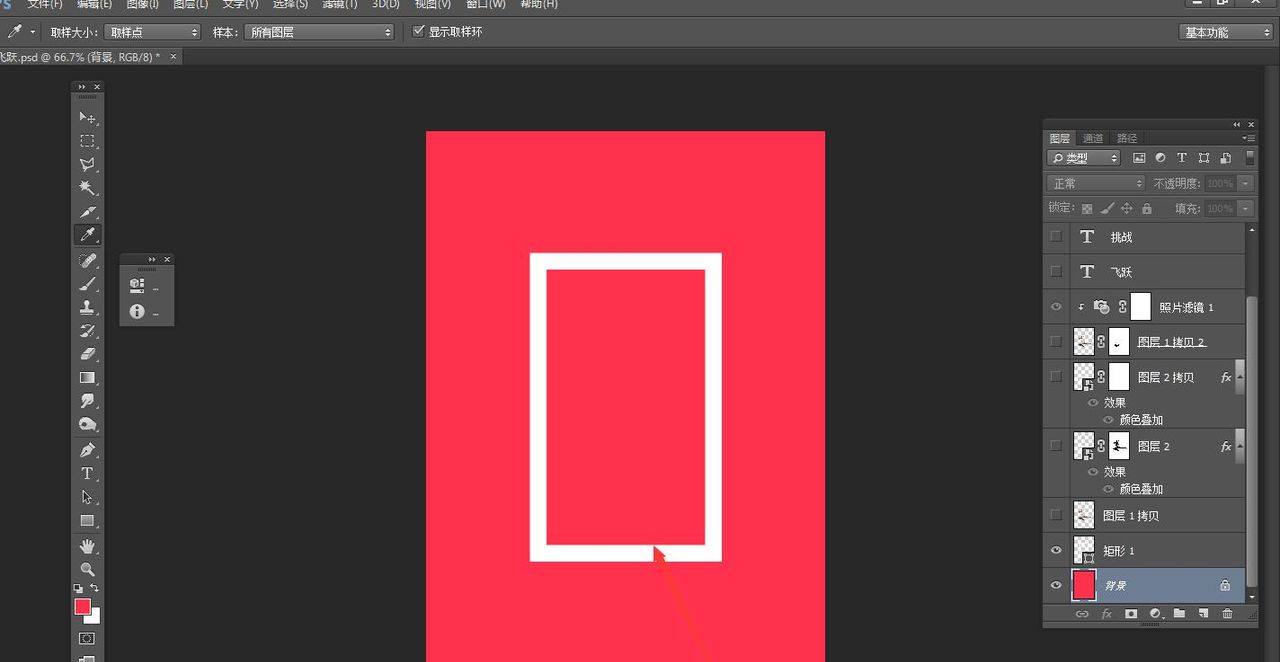Select the Hand tool
This screenshot has height=662, width=1280.
pos(87,546)
